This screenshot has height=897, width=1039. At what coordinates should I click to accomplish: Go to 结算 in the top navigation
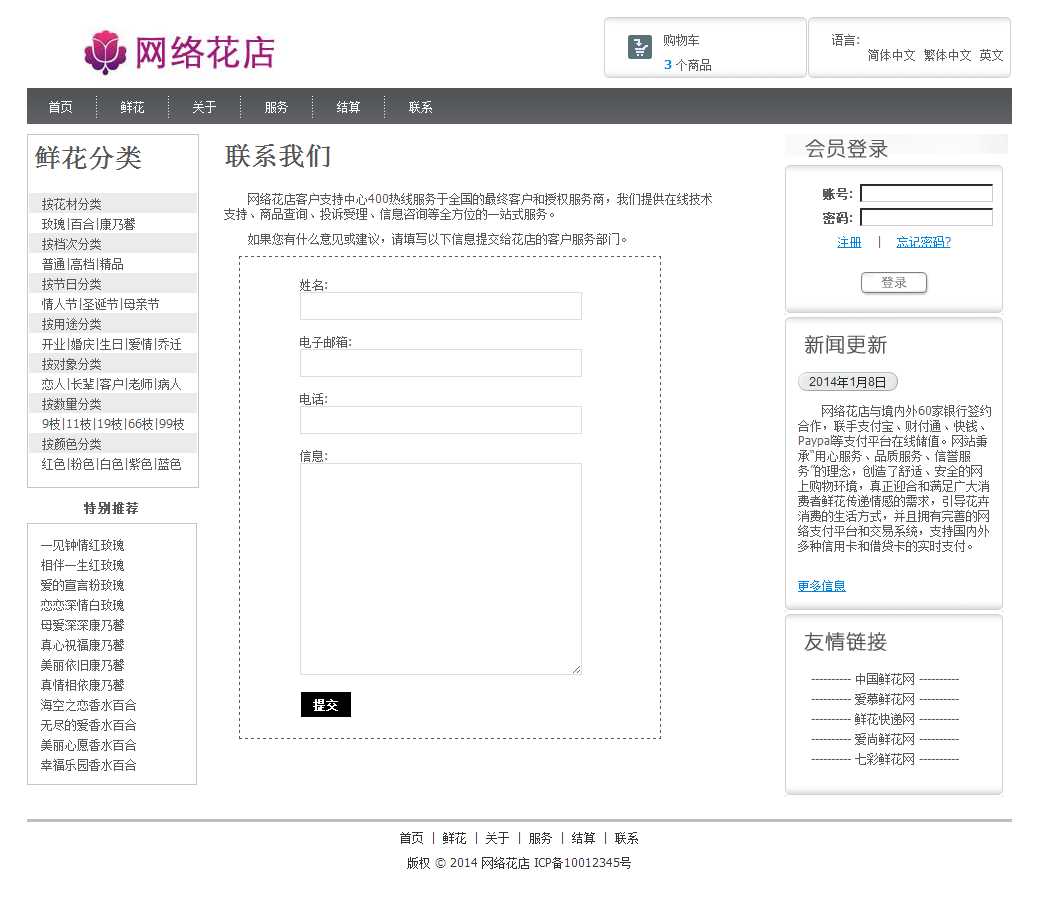[348, 107]
